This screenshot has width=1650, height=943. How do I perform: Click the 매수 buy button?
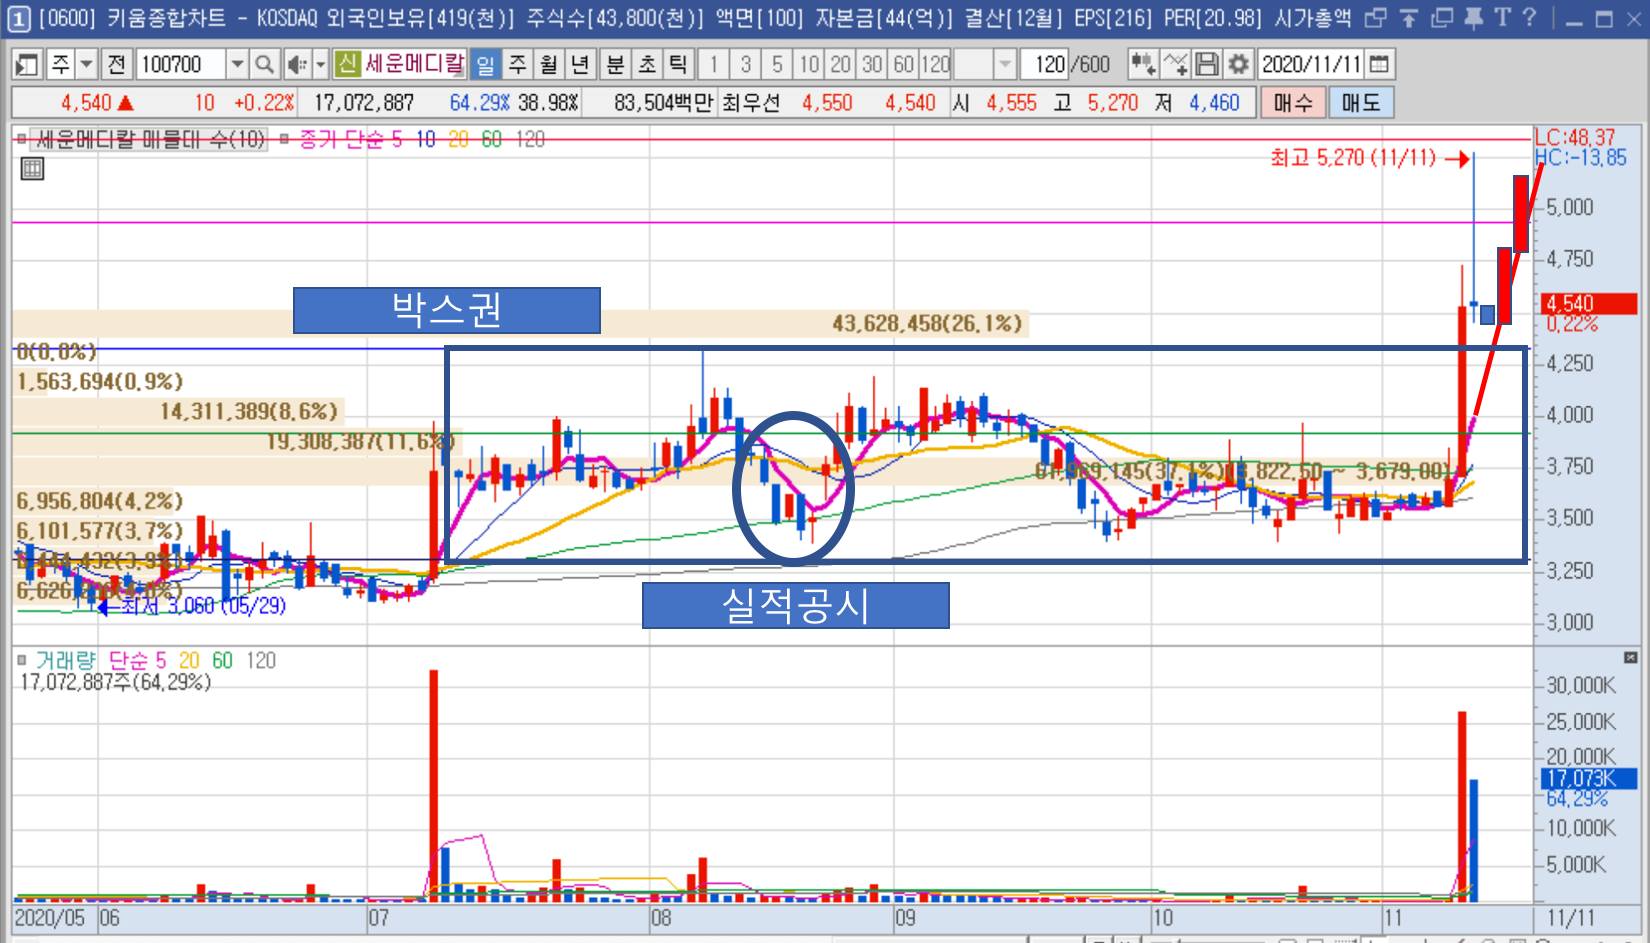pos(1293,103)
